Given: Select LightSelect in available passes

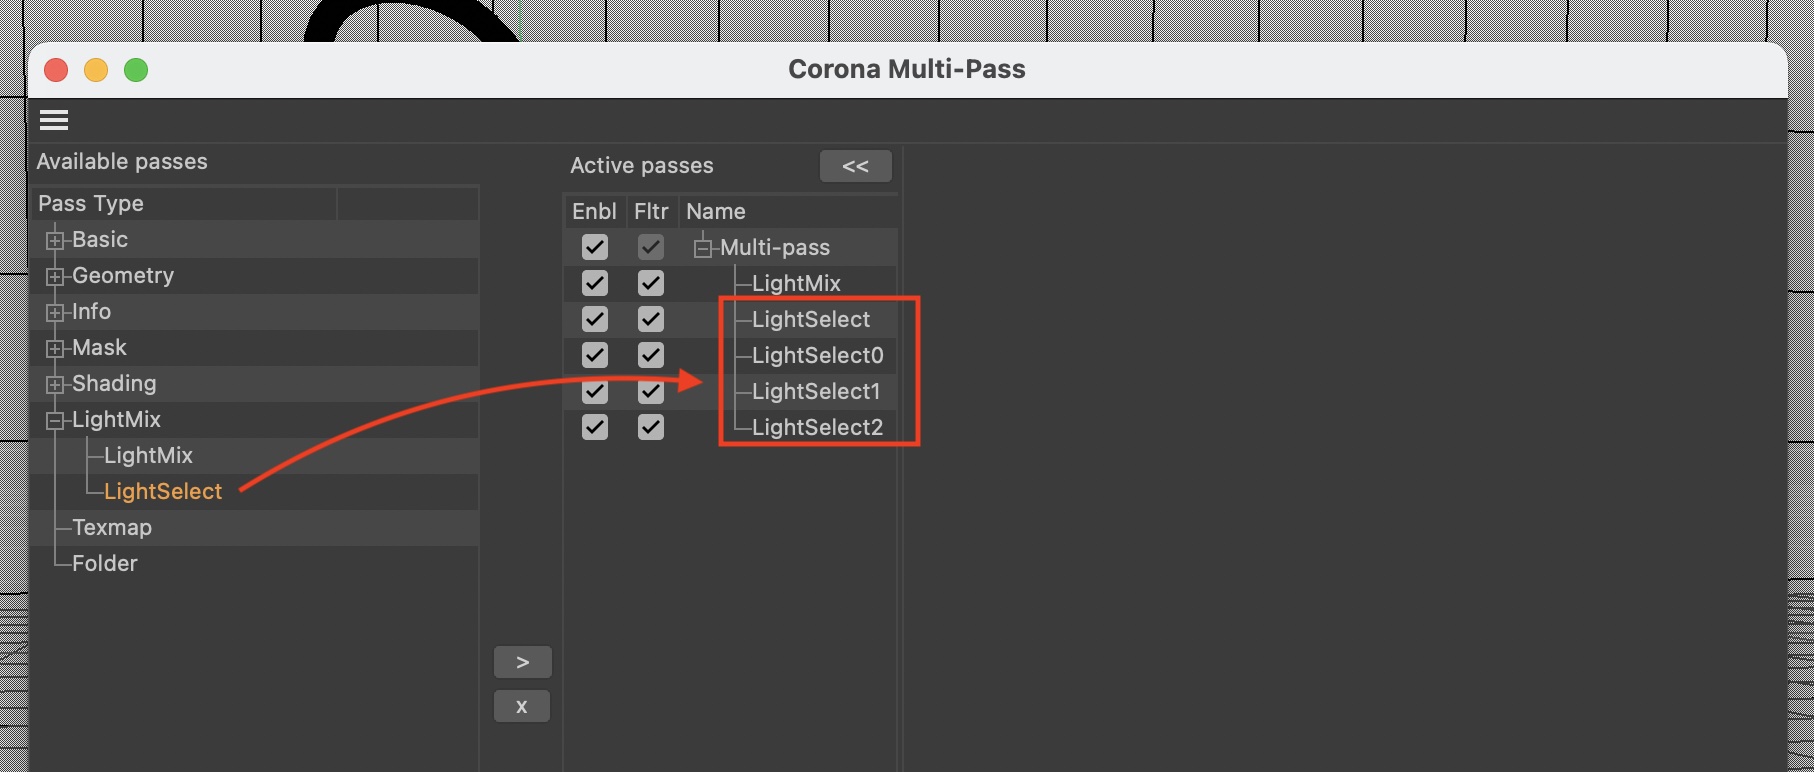Looking at the screenshot, I should tap(163, 491).
